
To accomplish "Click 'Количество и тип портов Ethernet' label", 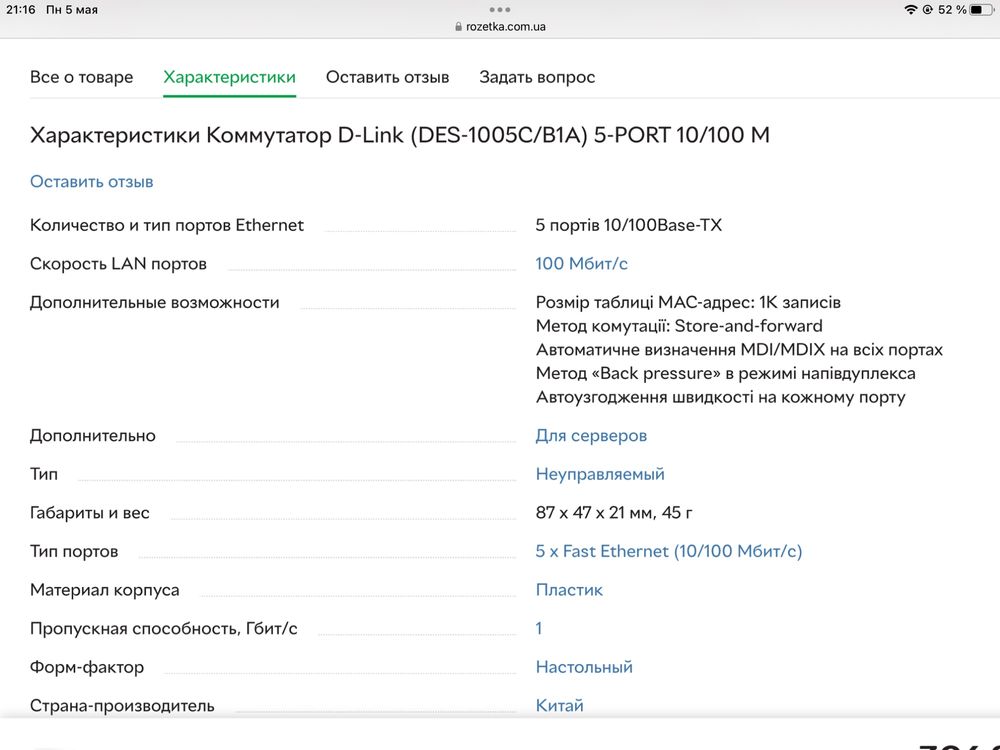I will tap(167, 225).
